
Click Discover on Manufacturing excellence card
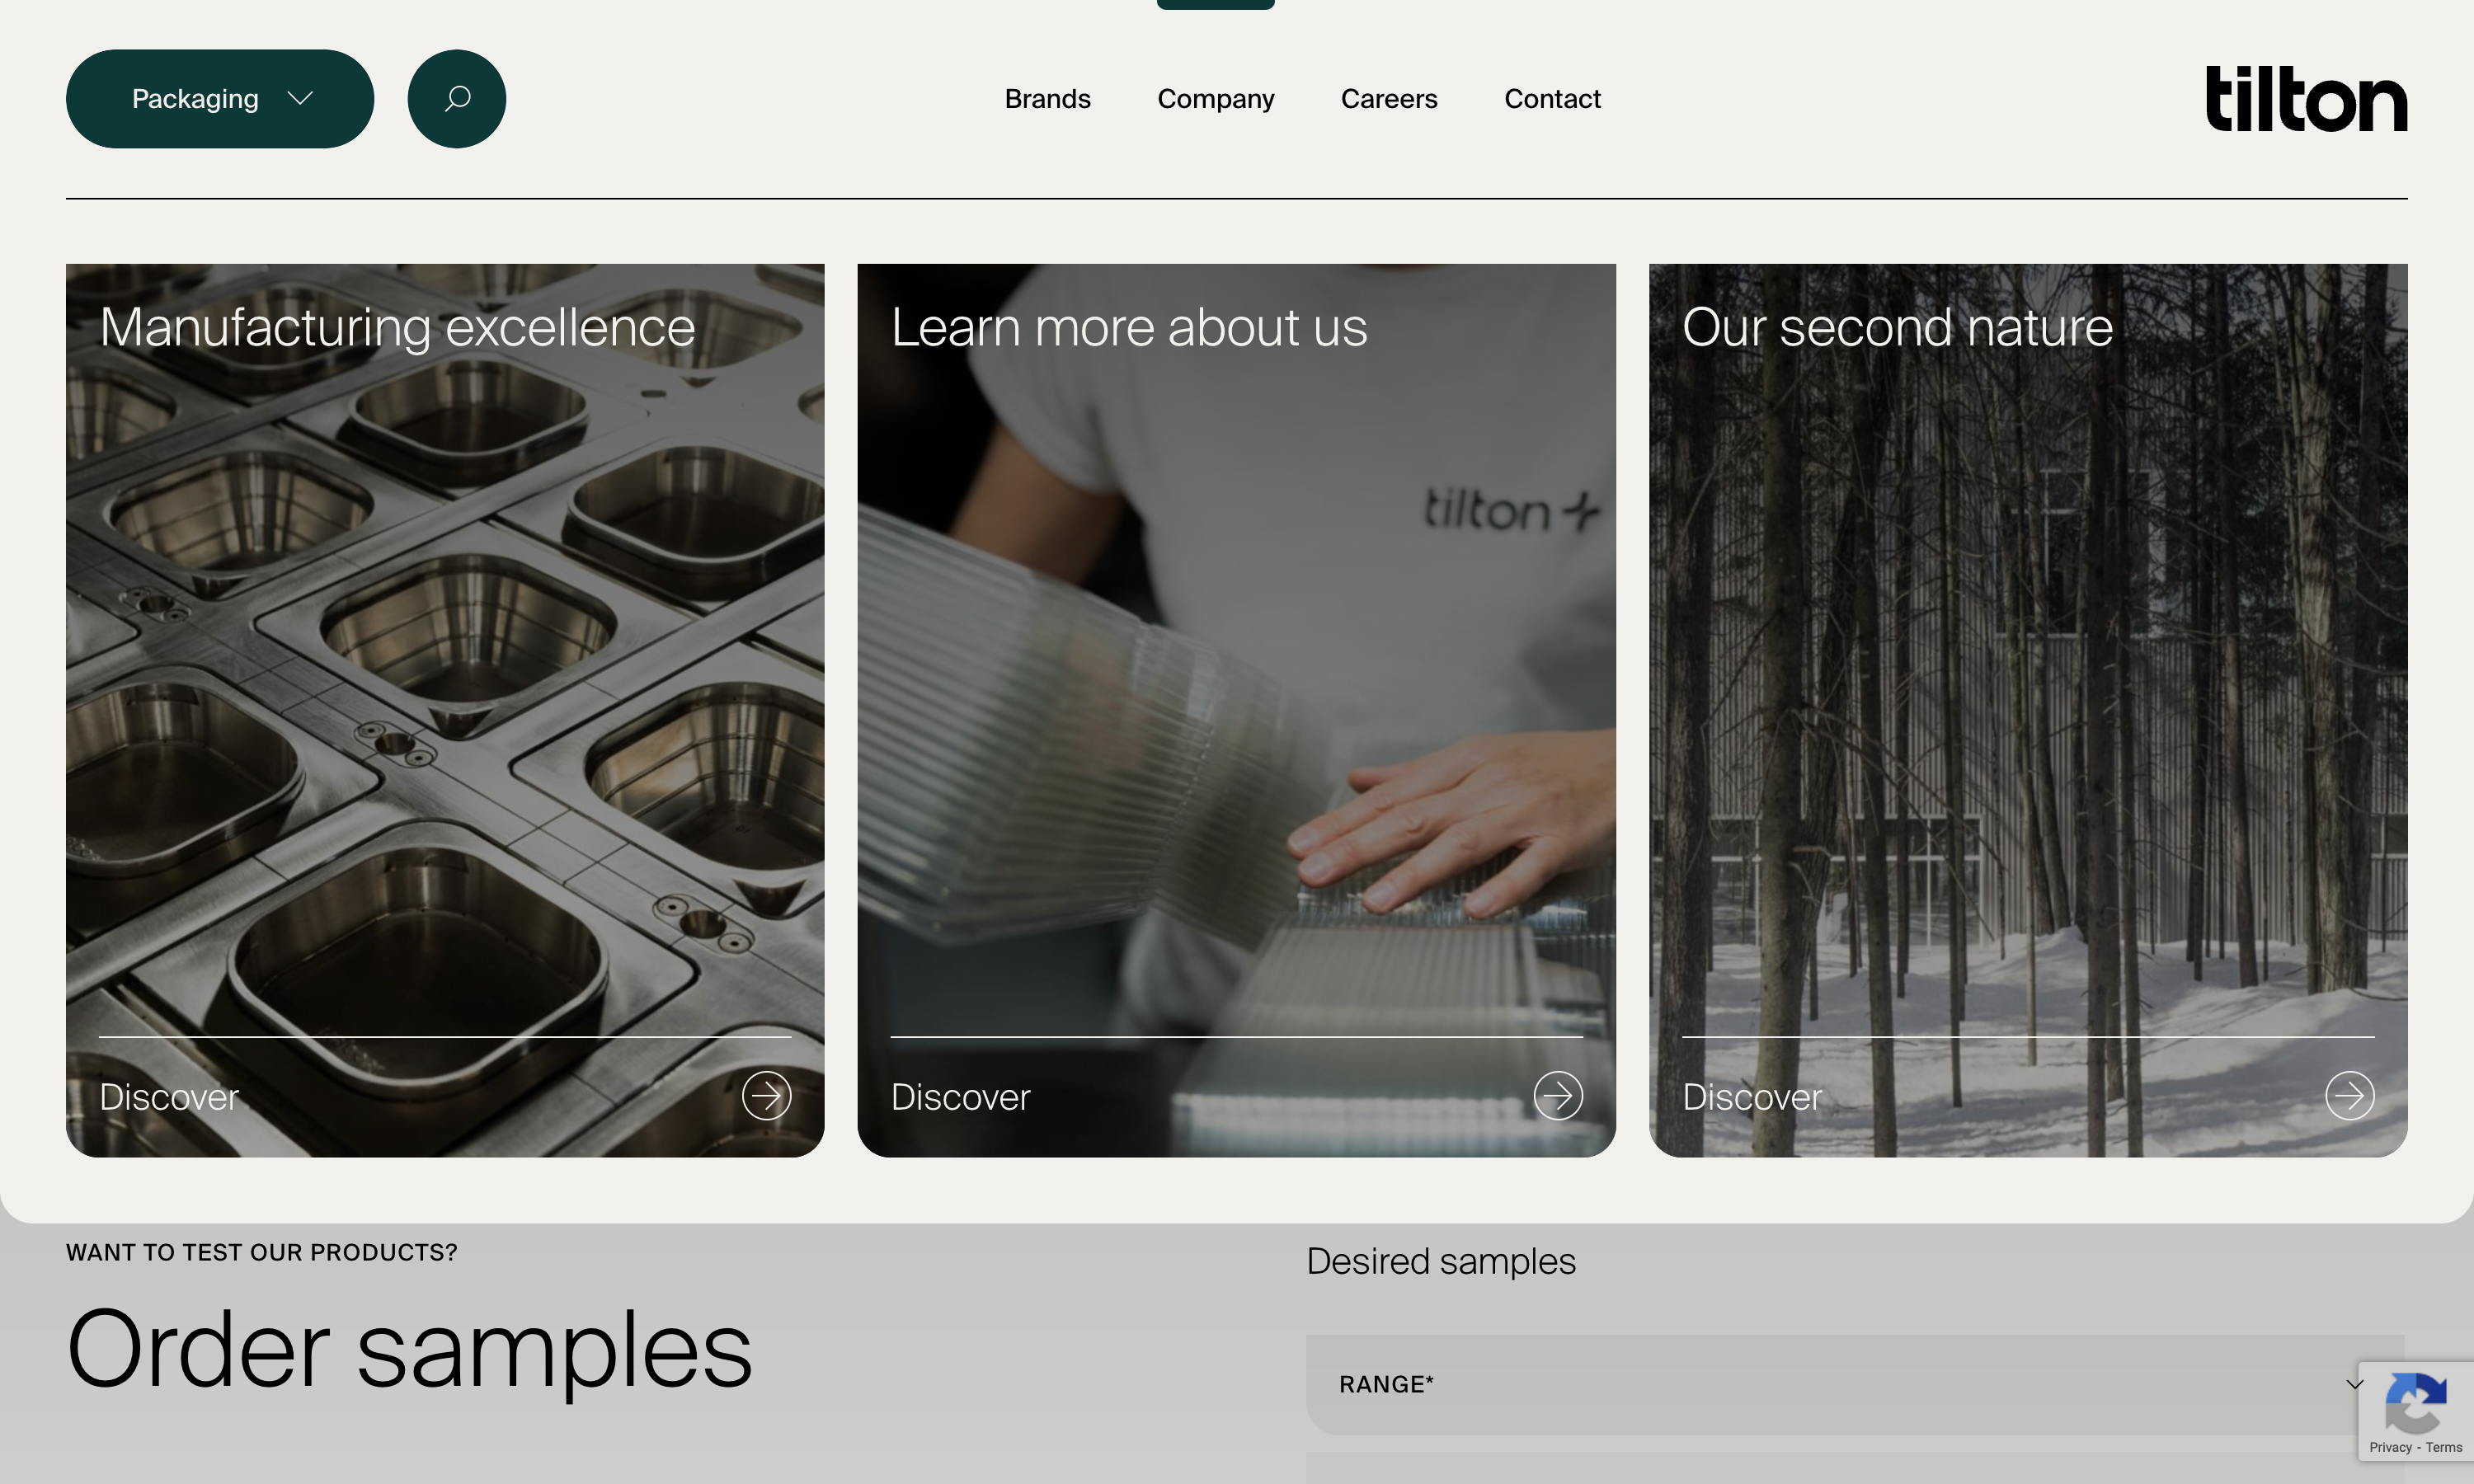pos(169,1097)
